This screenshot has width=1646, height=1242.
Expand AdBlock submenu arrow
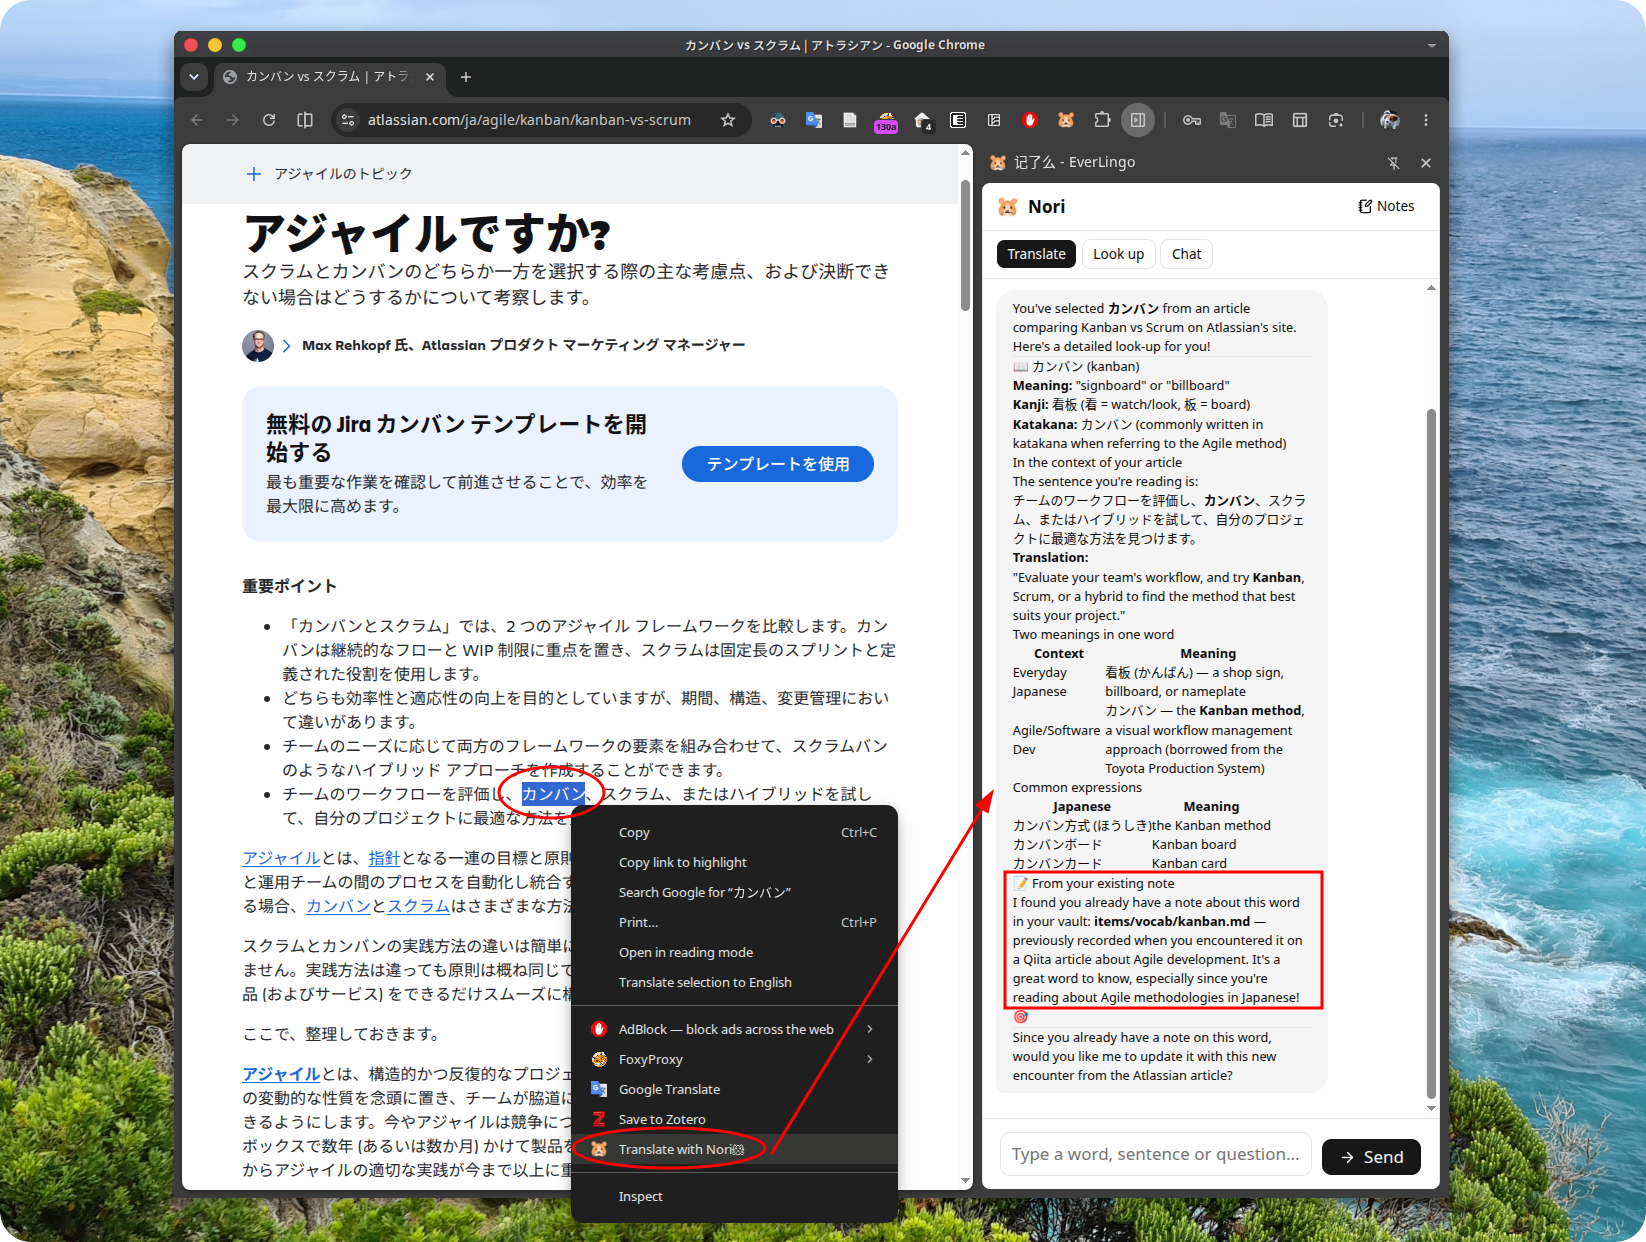click(x=870, y=1029)
